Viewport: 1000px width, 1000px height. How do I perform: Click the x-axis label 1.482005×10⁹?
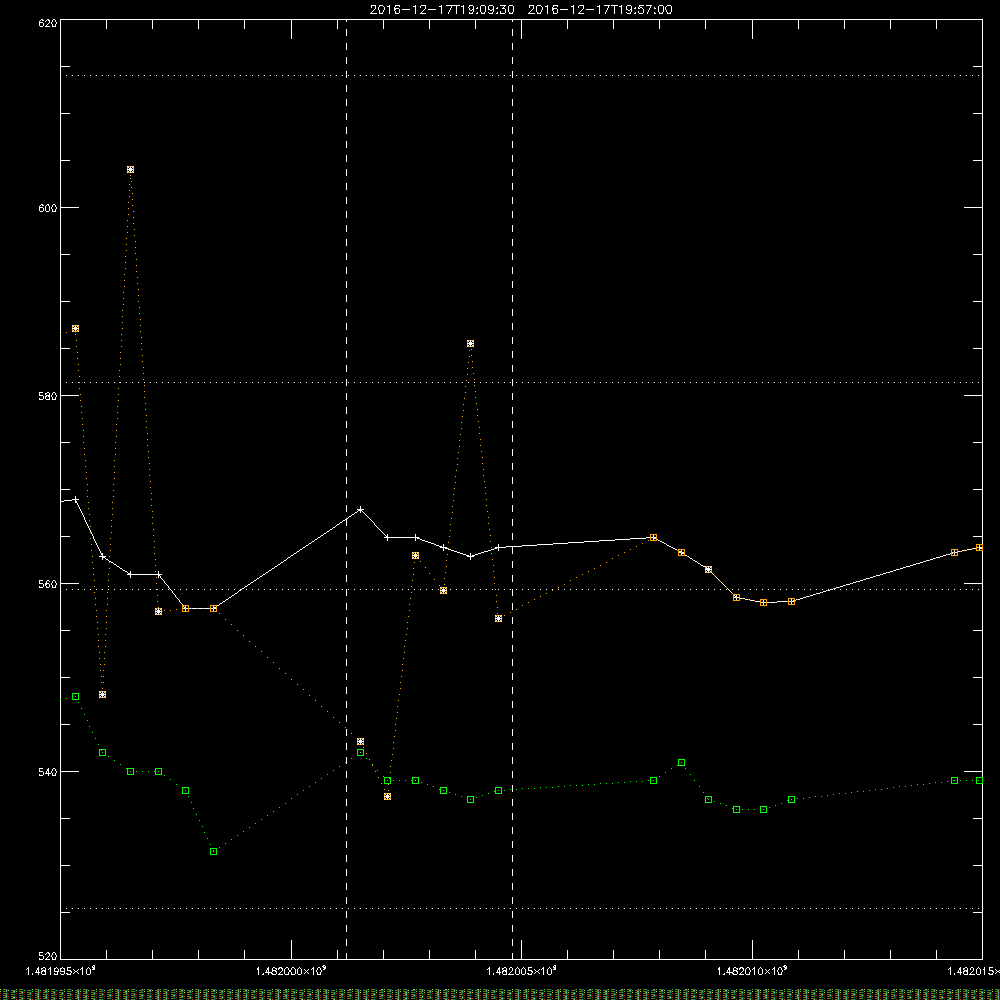tap(522, 971)
